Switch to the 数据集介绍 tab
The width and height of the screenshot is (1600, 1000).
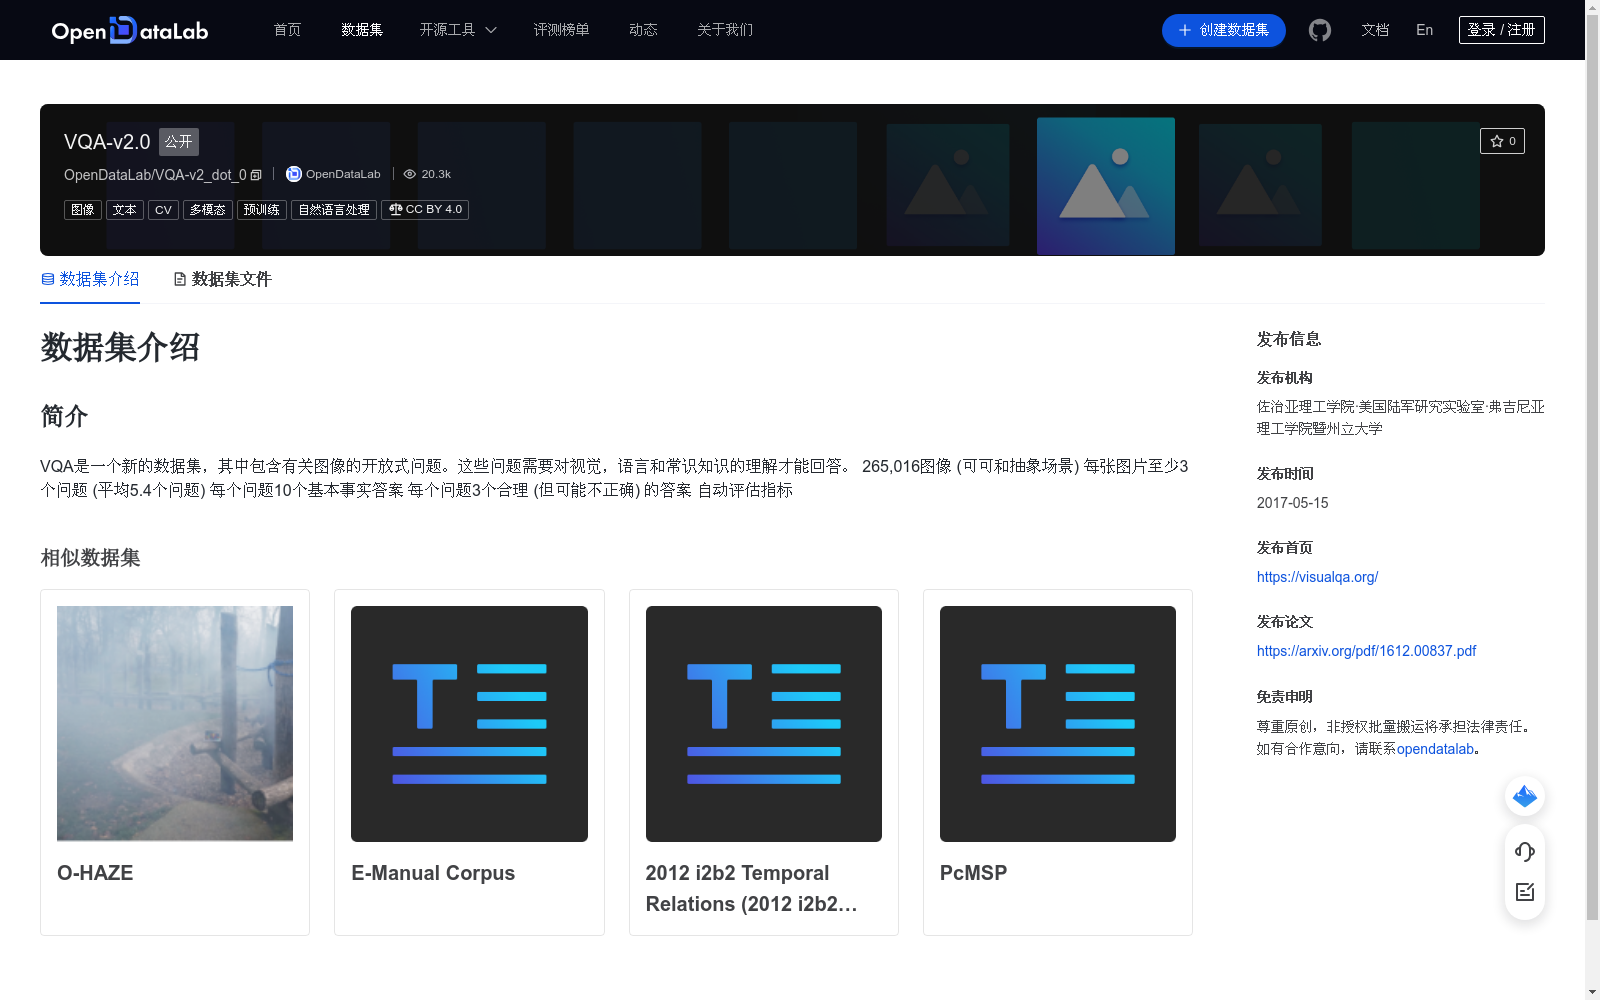tap(90, 279)
